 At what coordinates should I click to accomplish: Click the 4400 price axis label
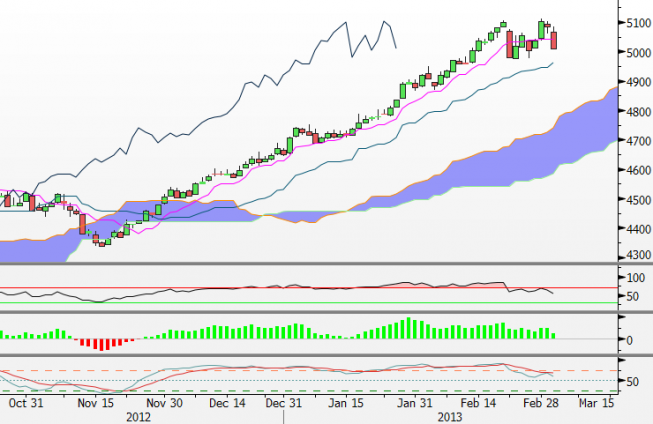coord(638,229)
